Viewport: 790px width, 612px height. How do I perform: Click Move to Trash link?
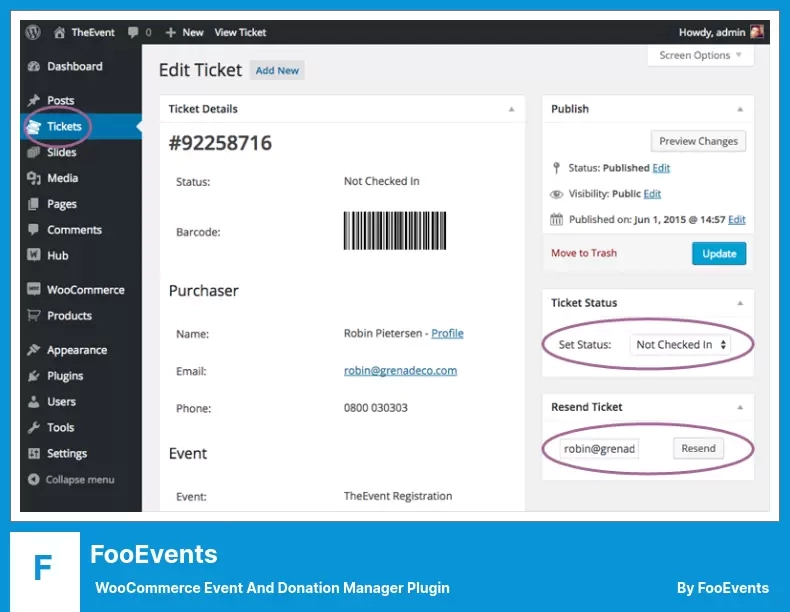coord(584,253)
